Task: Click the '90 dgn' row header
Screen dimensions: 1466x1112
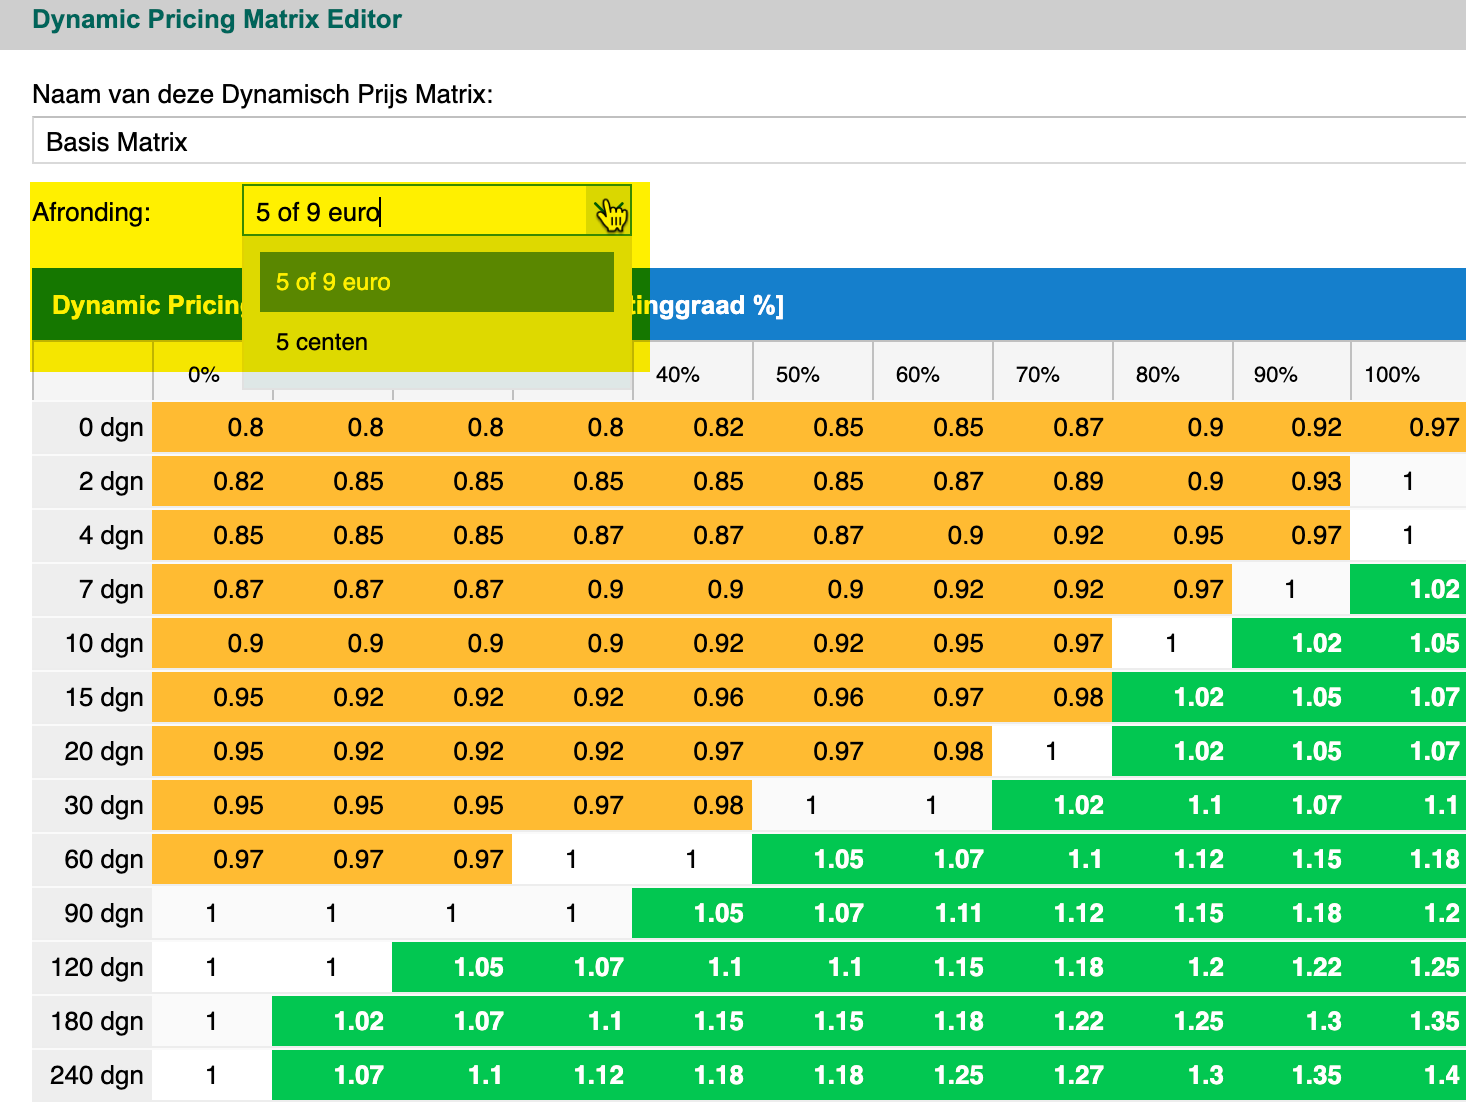Action: 92,913
